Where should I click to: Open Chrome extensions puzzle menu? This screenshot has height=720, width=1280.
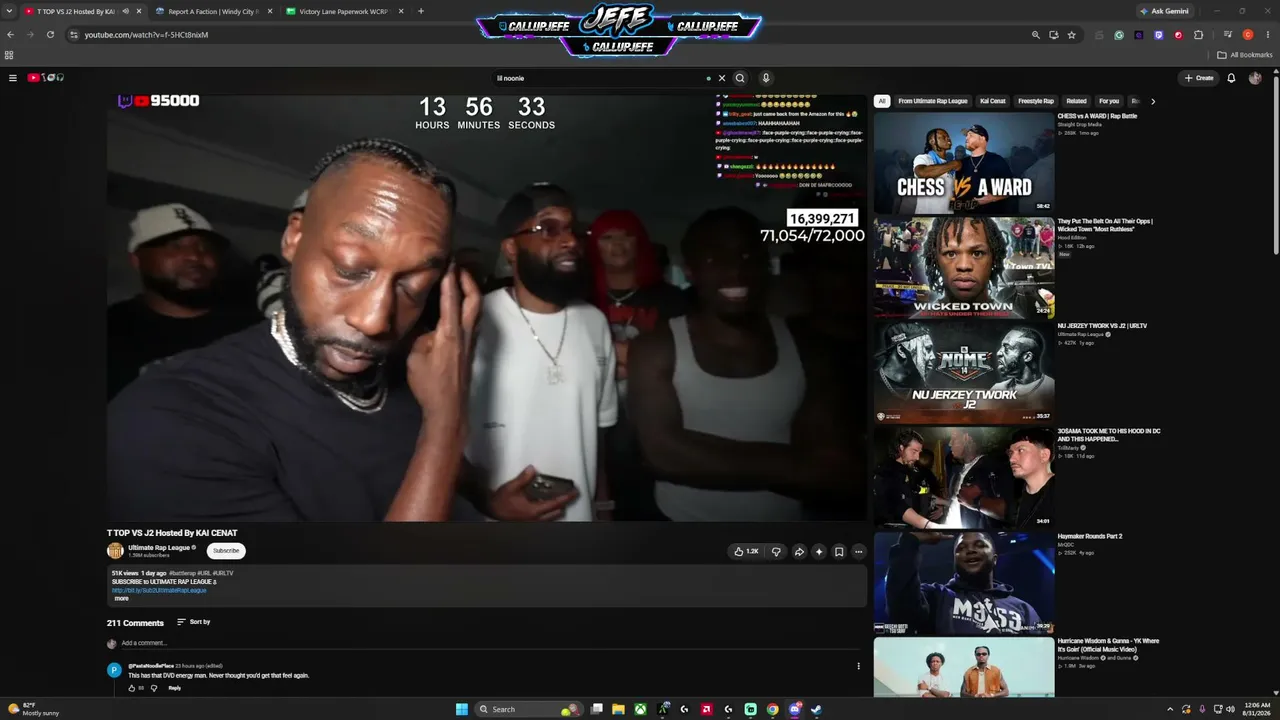(x=1199, y=35)
